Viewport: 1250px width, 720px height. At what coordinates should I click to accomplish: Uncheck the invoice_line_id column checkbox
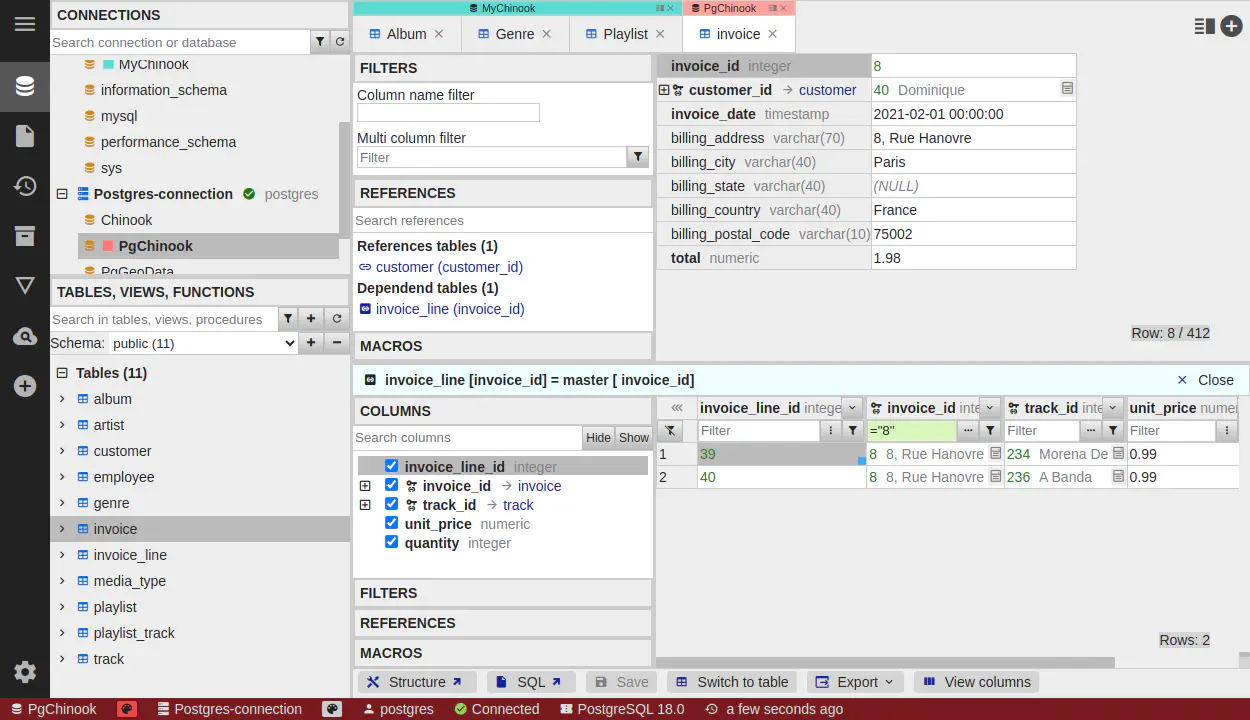(391, 466)
